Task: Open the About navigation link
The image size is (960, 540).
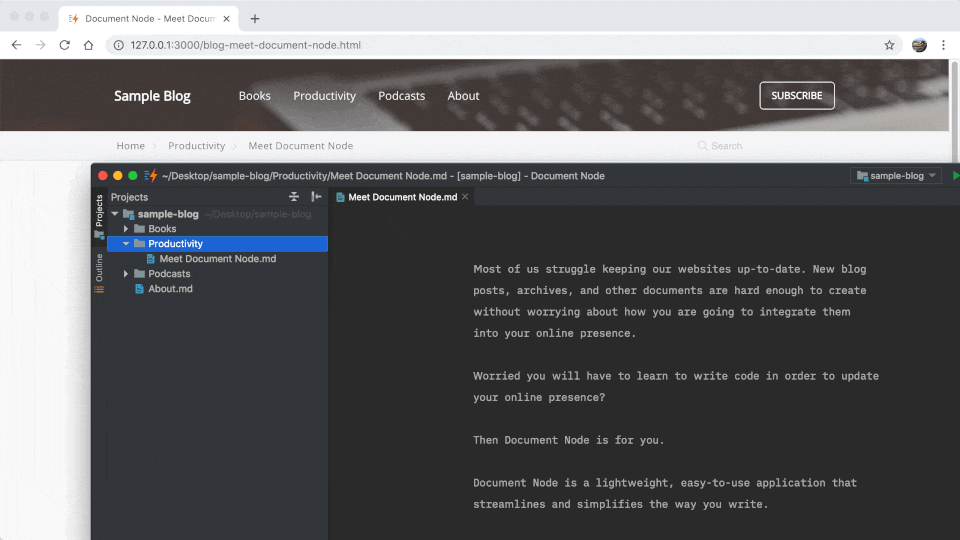Action: (463, 96)
